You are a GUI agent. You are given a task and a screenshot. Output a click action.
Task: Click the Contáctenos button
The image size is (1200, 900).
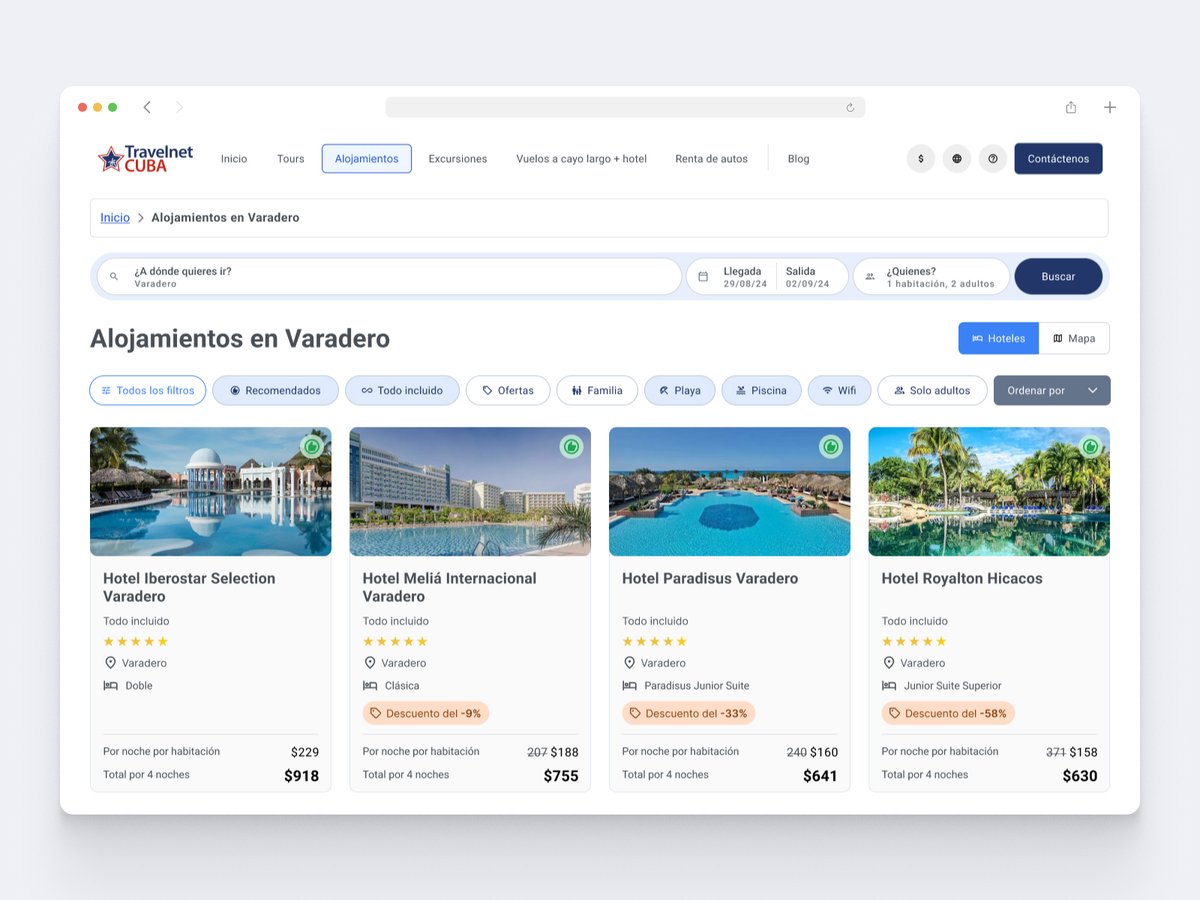click(1058, 159)
